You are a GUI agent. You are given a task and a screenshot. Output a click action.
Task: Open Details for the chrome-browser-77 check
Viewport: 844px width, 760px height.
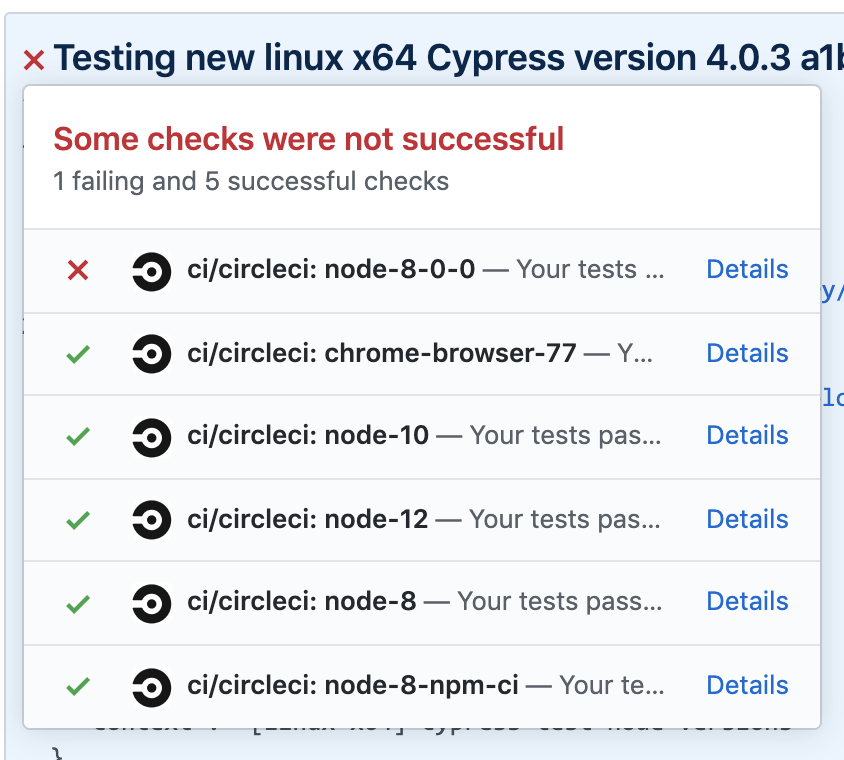(x=747, y=353)
